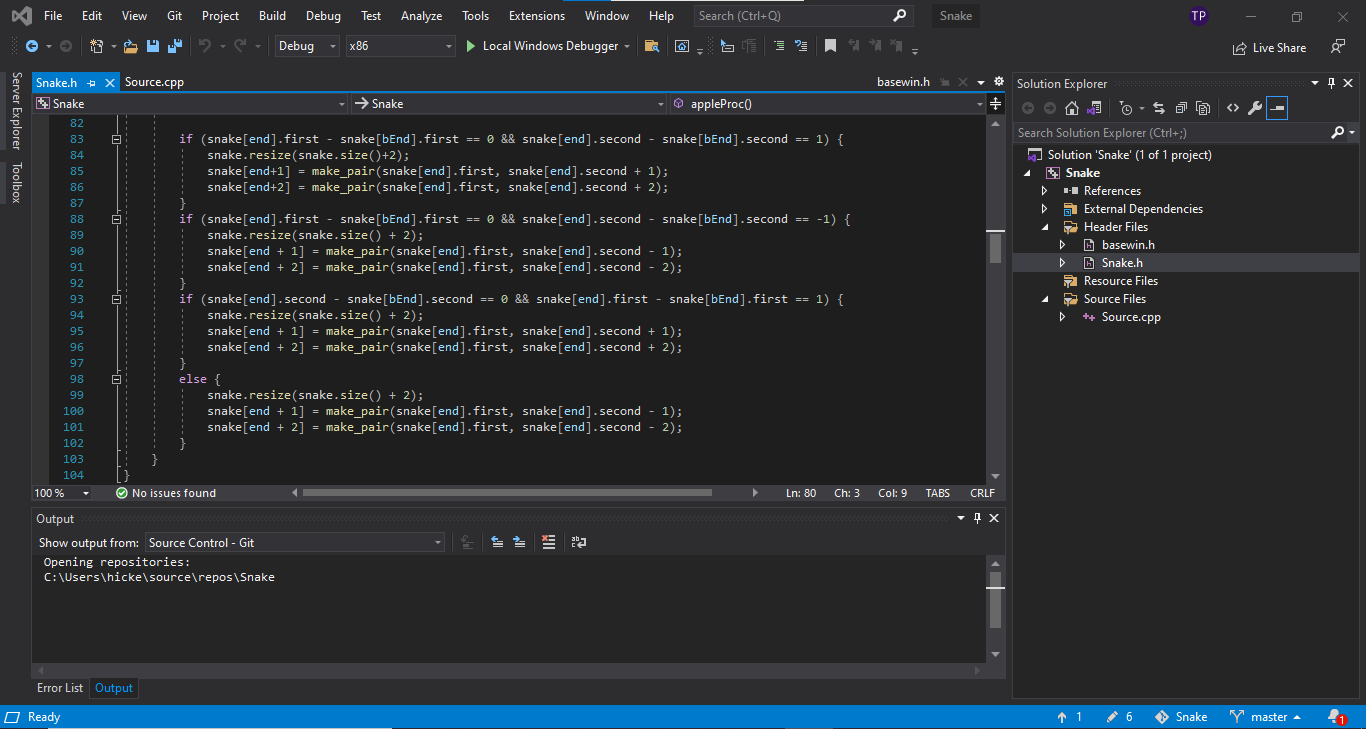Open the 'Show output from' dropdown

295,542
